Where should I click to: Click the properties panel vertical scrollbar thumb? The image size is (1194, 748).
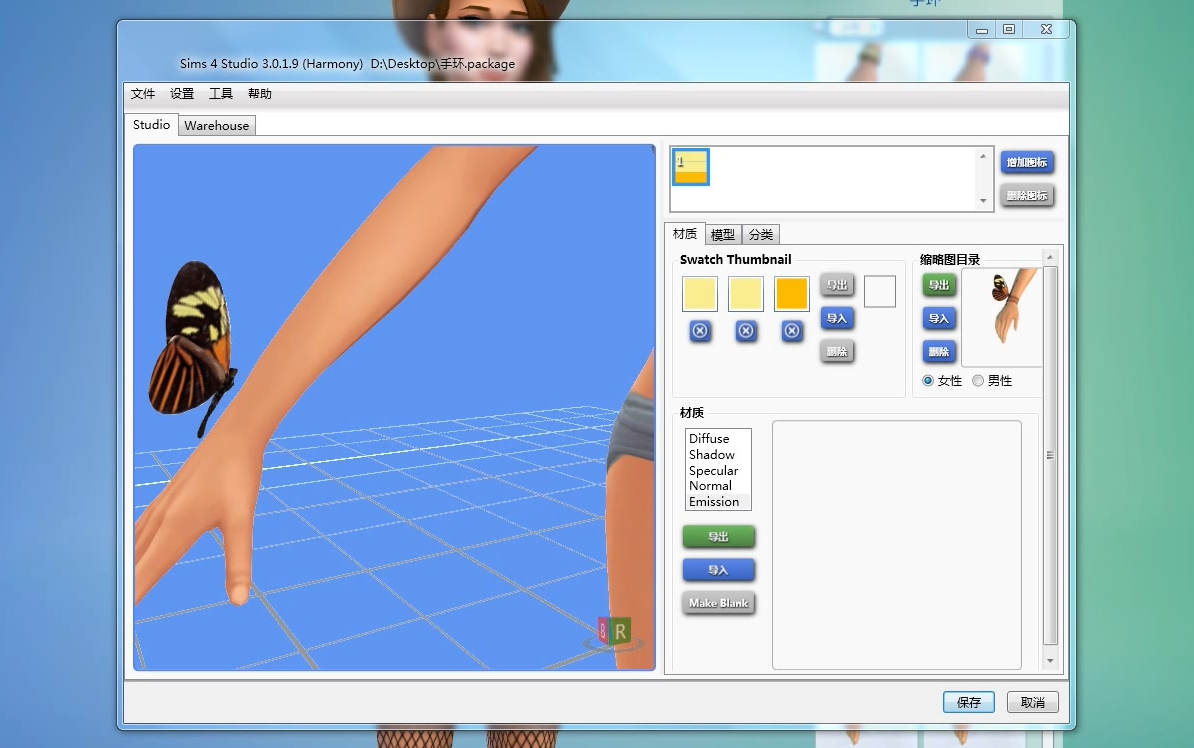1050,456
